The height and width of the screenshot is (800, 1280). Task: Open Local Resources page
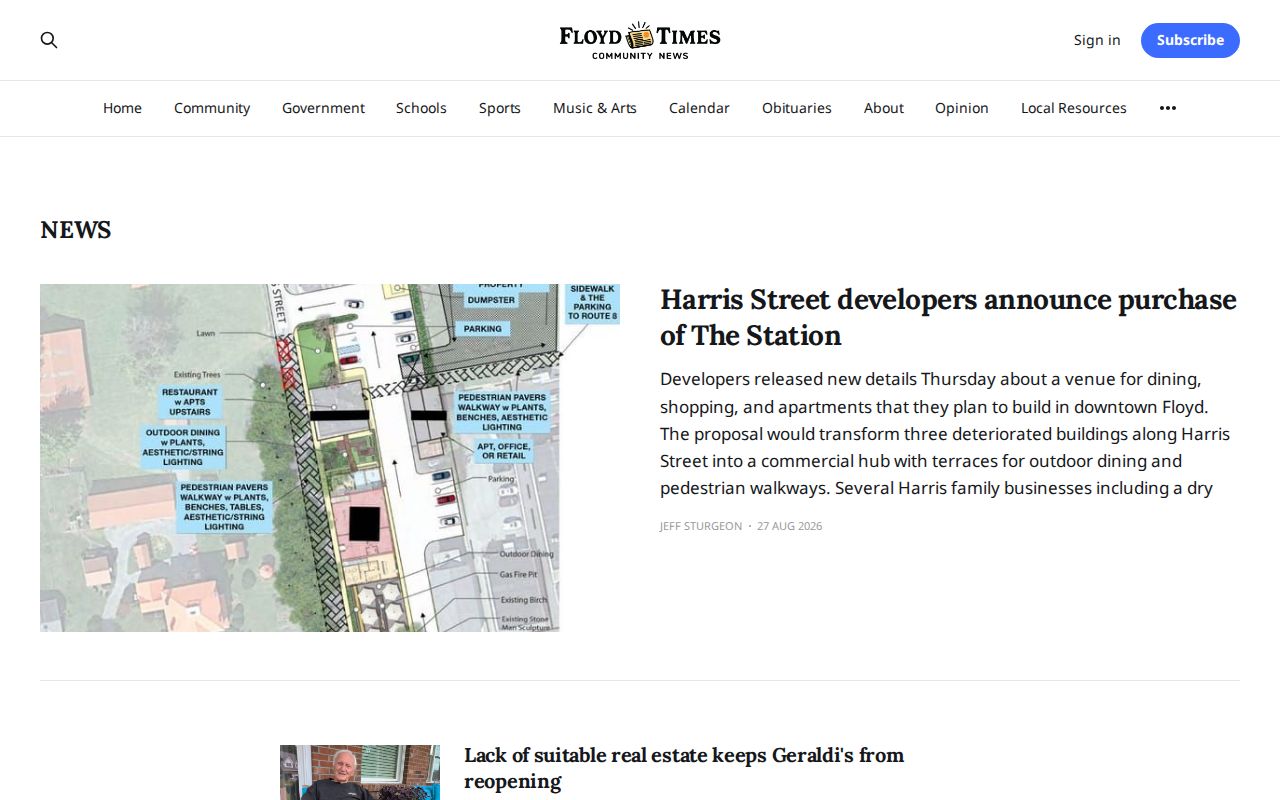point(1074,108)
